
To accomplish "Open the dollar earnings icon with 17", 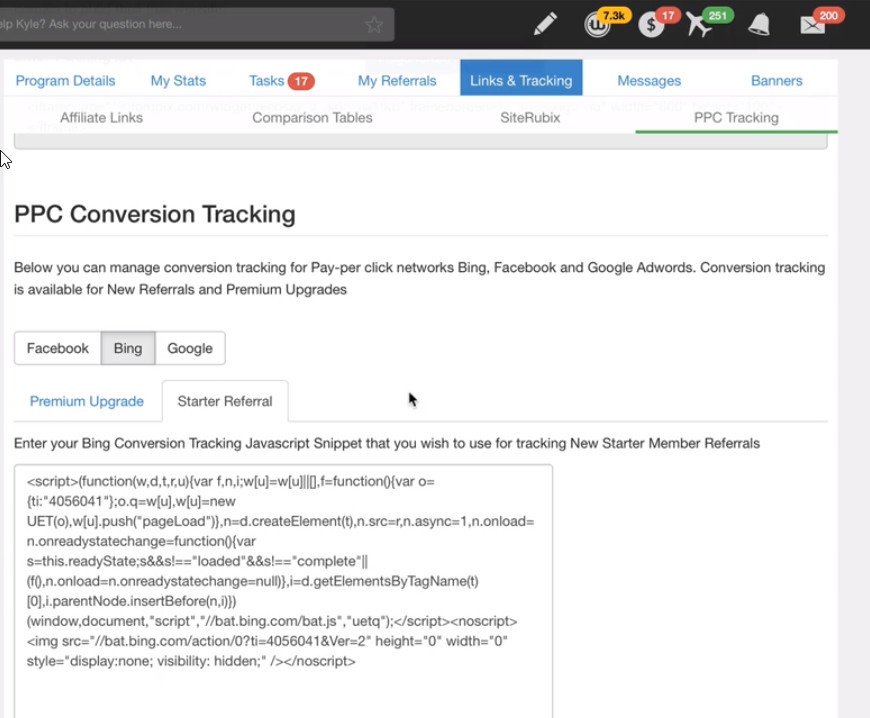I will tap(658, 23).
